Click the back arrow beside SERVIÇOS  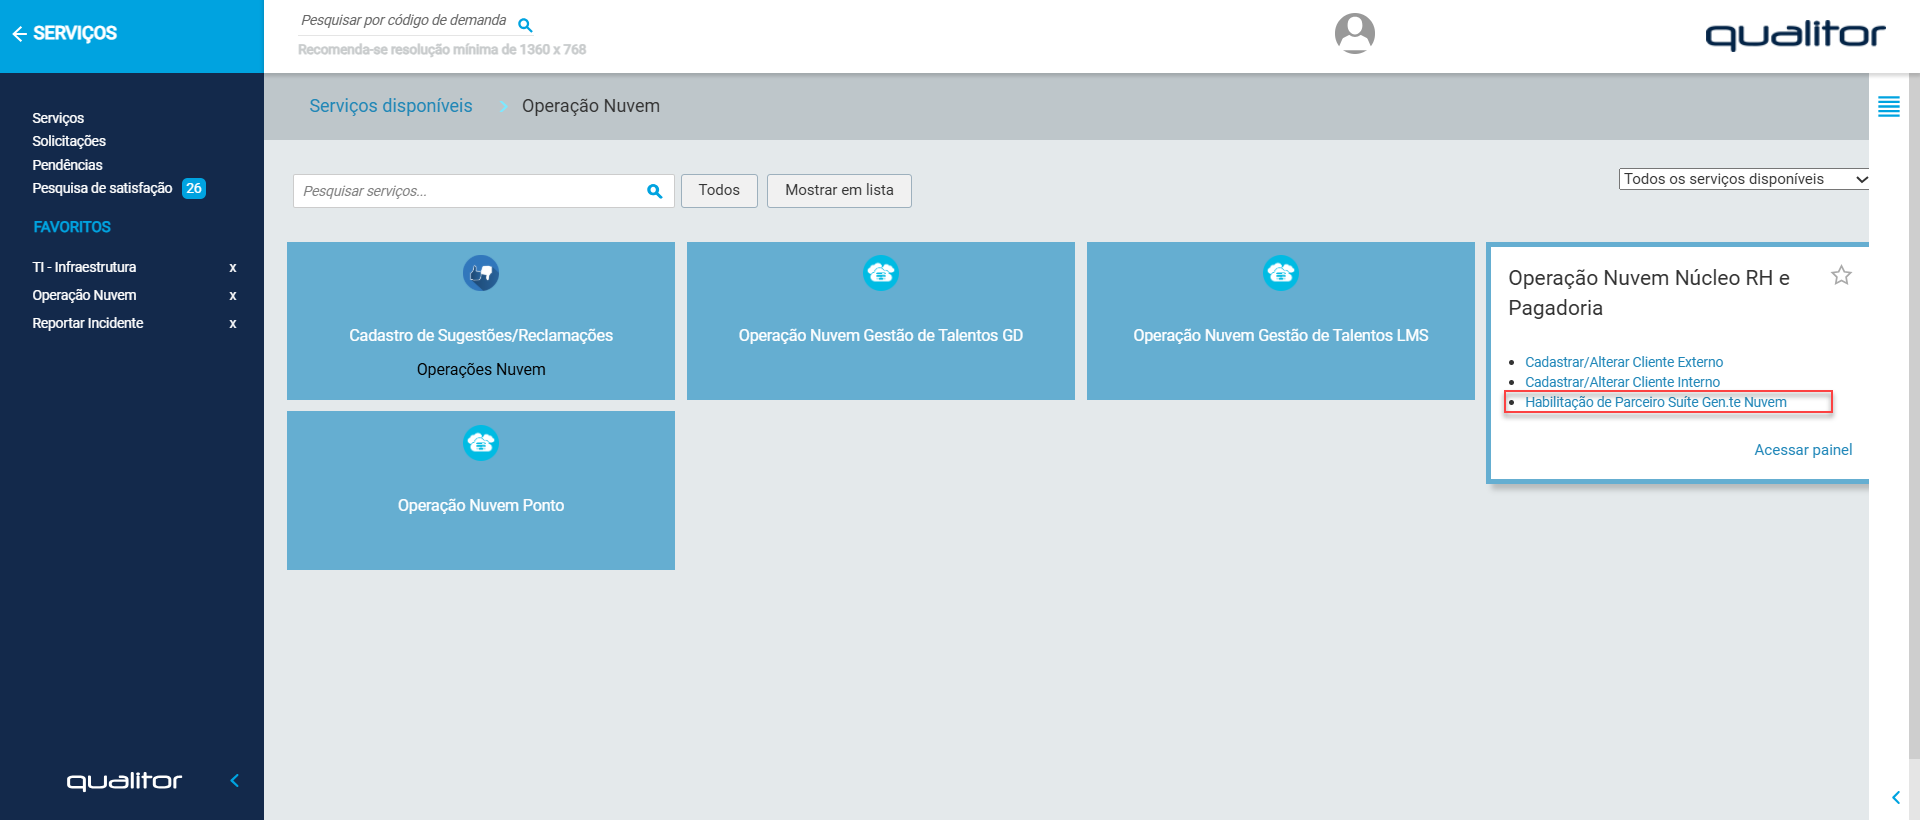coord(19,34)
